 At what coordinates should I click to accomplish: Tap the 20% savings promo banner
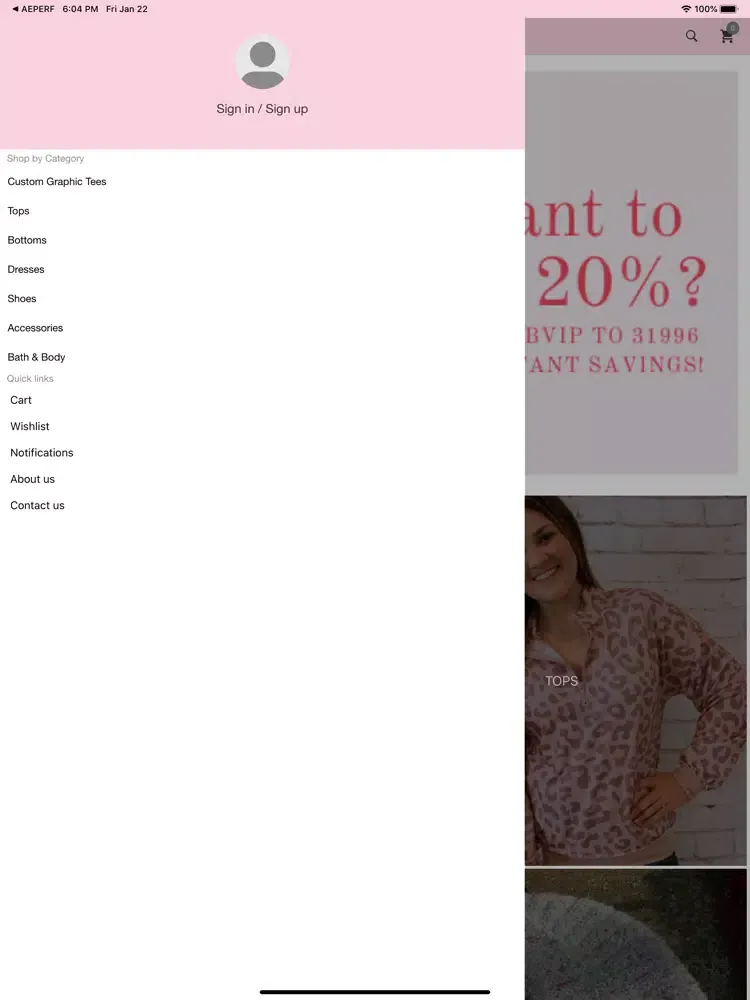[631, 273]
